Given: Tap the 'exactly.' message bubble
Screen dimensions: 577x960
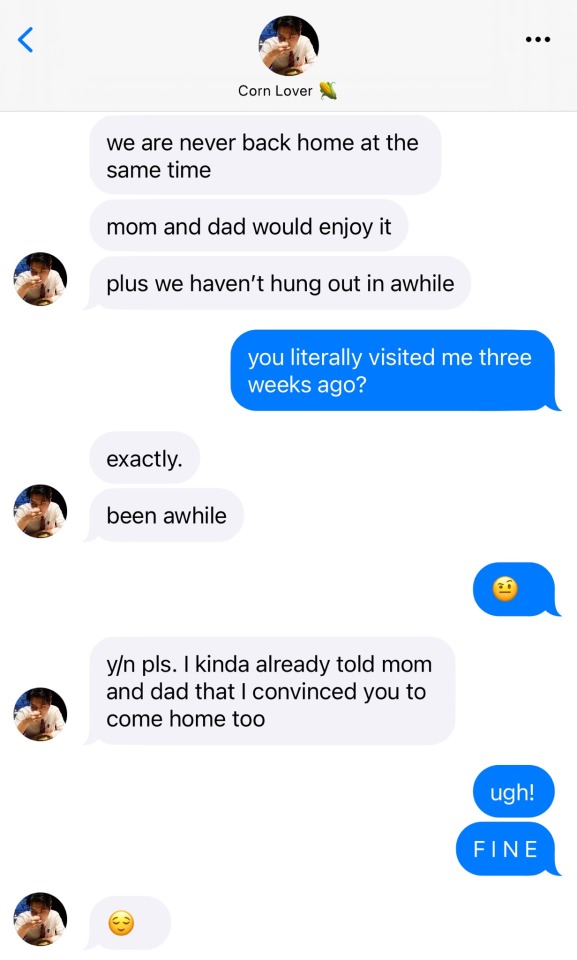Looking at the screenshot, I should click(x=145, y=458).
